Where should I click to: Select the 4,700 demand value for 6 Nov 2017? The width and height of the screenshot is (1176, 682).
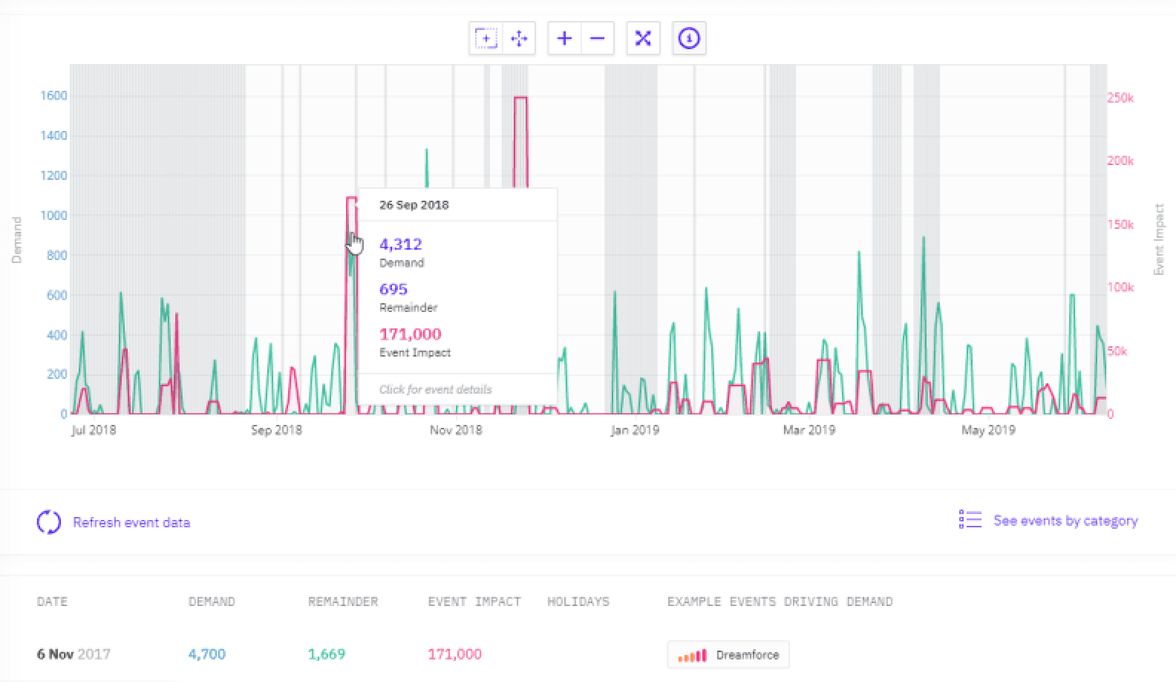[206, 654]
